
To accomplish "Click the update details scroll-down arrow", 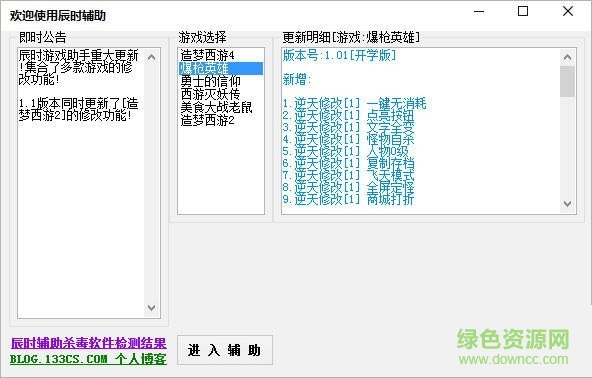I will pyautogui.click(x=567, y=204).
